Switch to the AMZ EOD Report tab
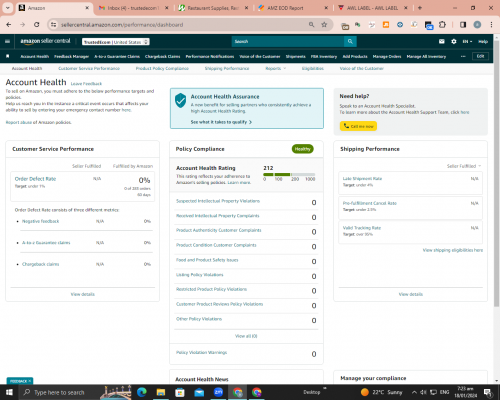The height and width of the screenshot is (400, 500). click(x=293, y=8)
